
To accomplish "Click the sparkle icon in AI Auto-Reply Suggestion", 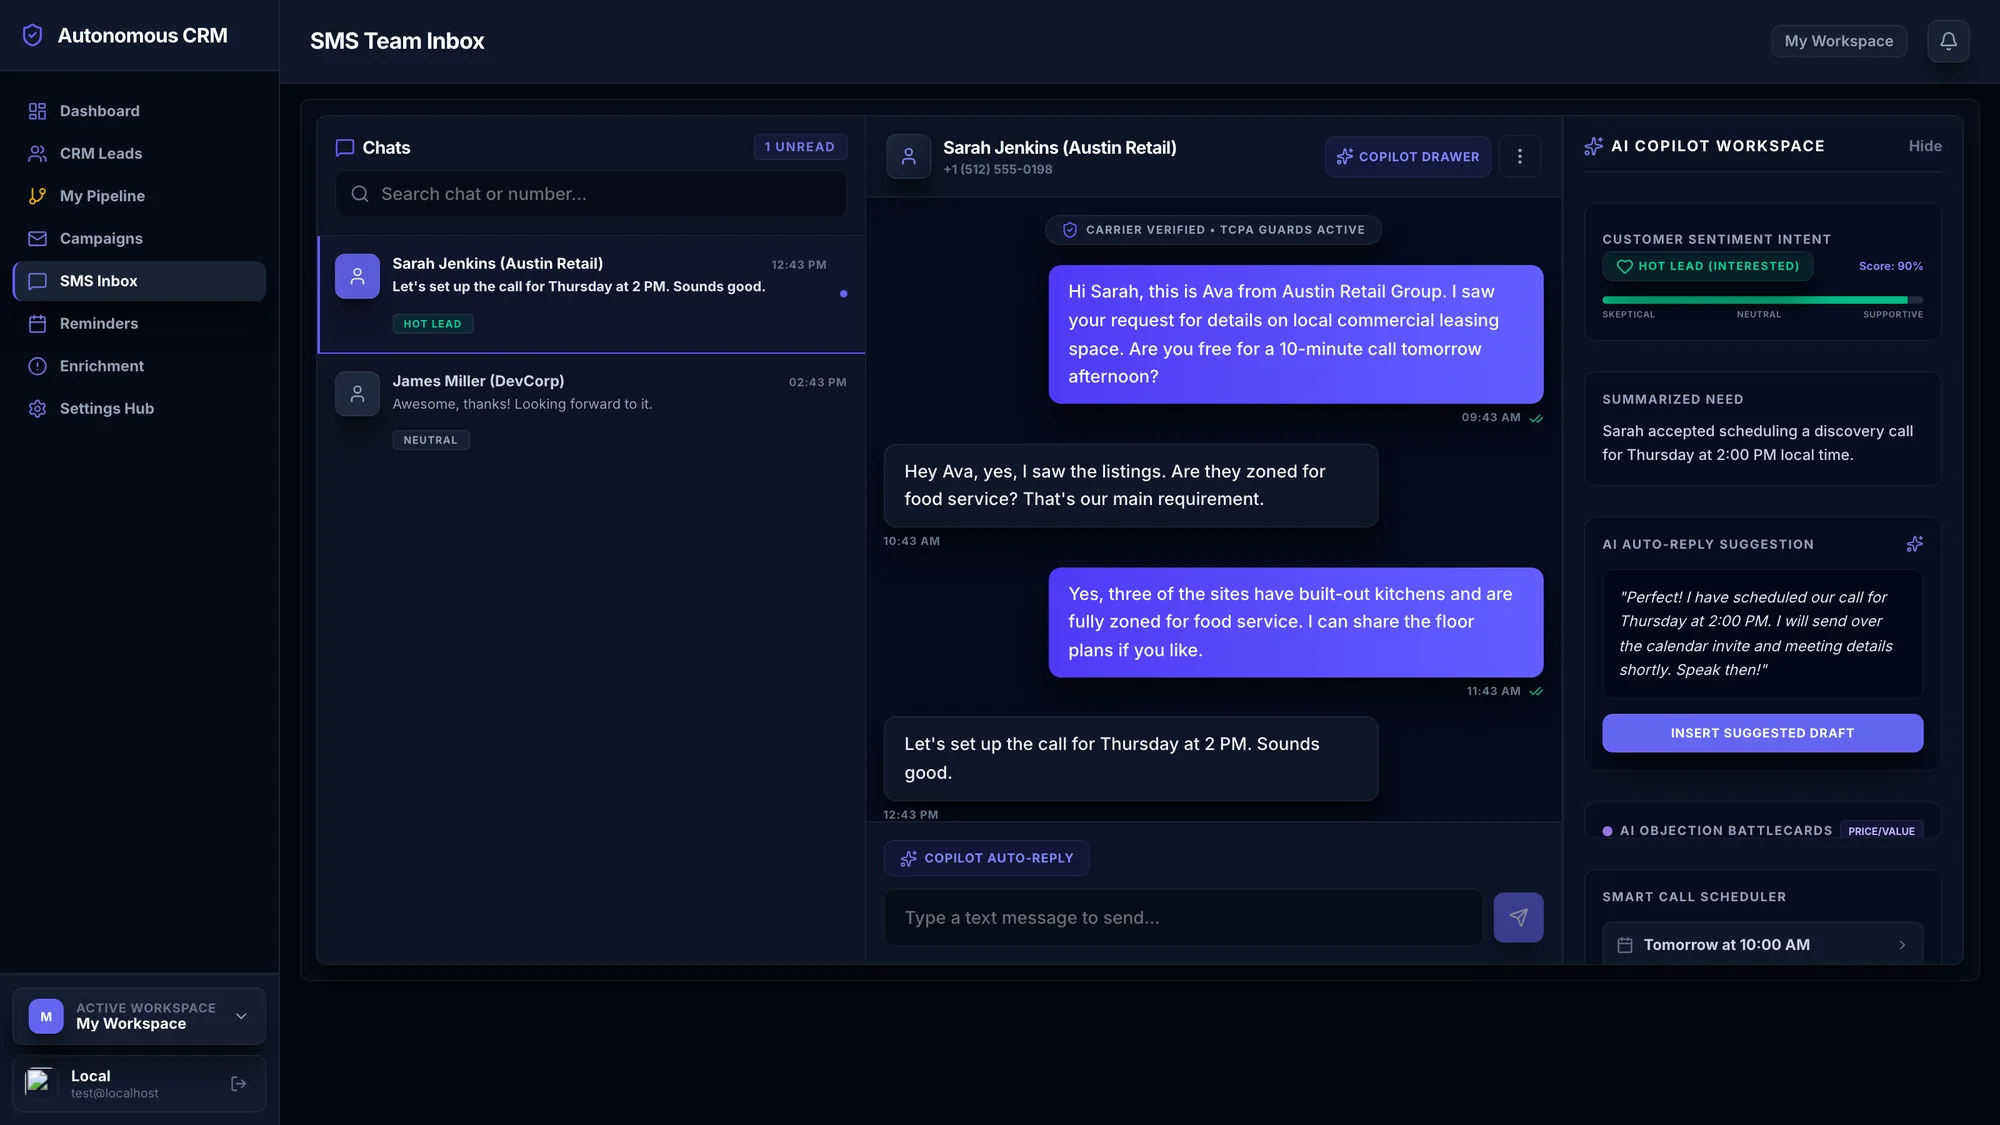I will point(1914,544).
